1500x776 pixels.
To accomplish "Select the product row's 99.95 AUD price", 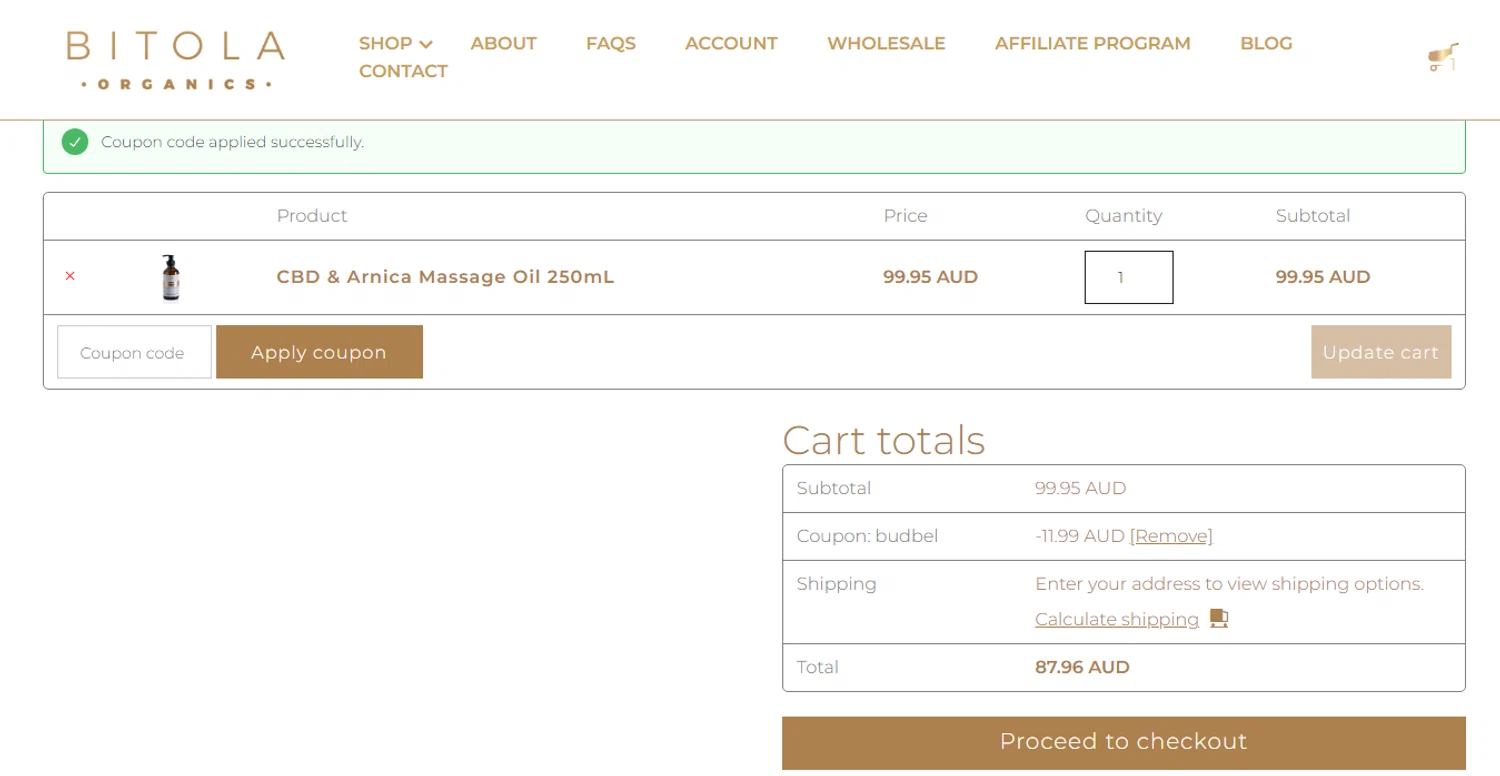I will click(x=930, y=277).
